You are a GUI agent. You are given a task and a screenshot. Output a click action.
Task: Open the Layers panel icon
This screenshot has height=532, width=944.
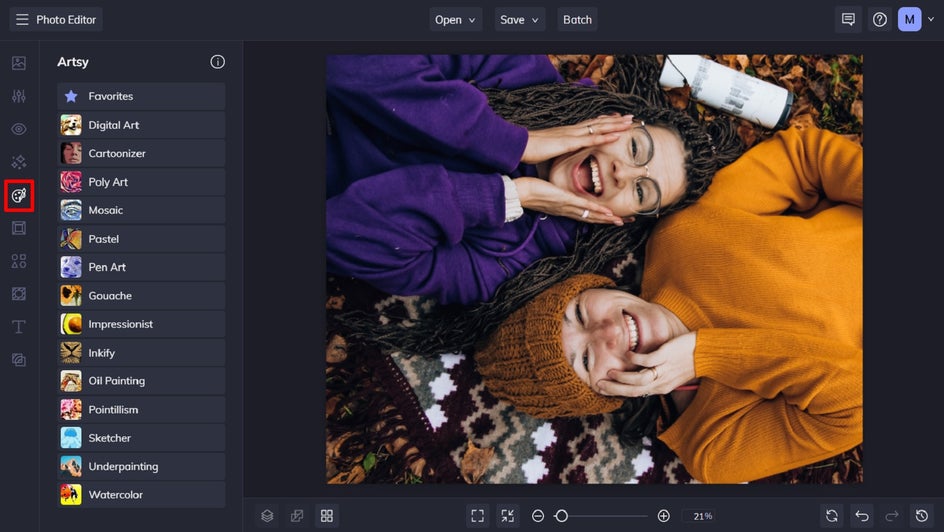pos(267,516)
